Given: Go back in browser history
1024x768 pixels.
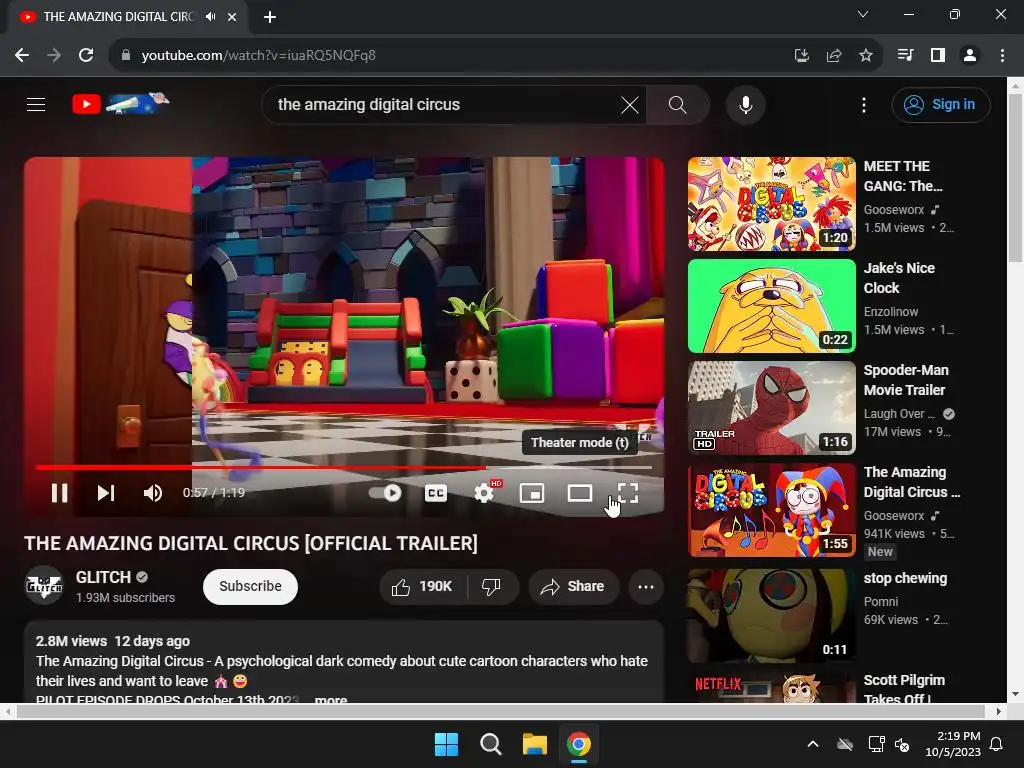Looking at the screenshot, I should click(x=22, y=56).
